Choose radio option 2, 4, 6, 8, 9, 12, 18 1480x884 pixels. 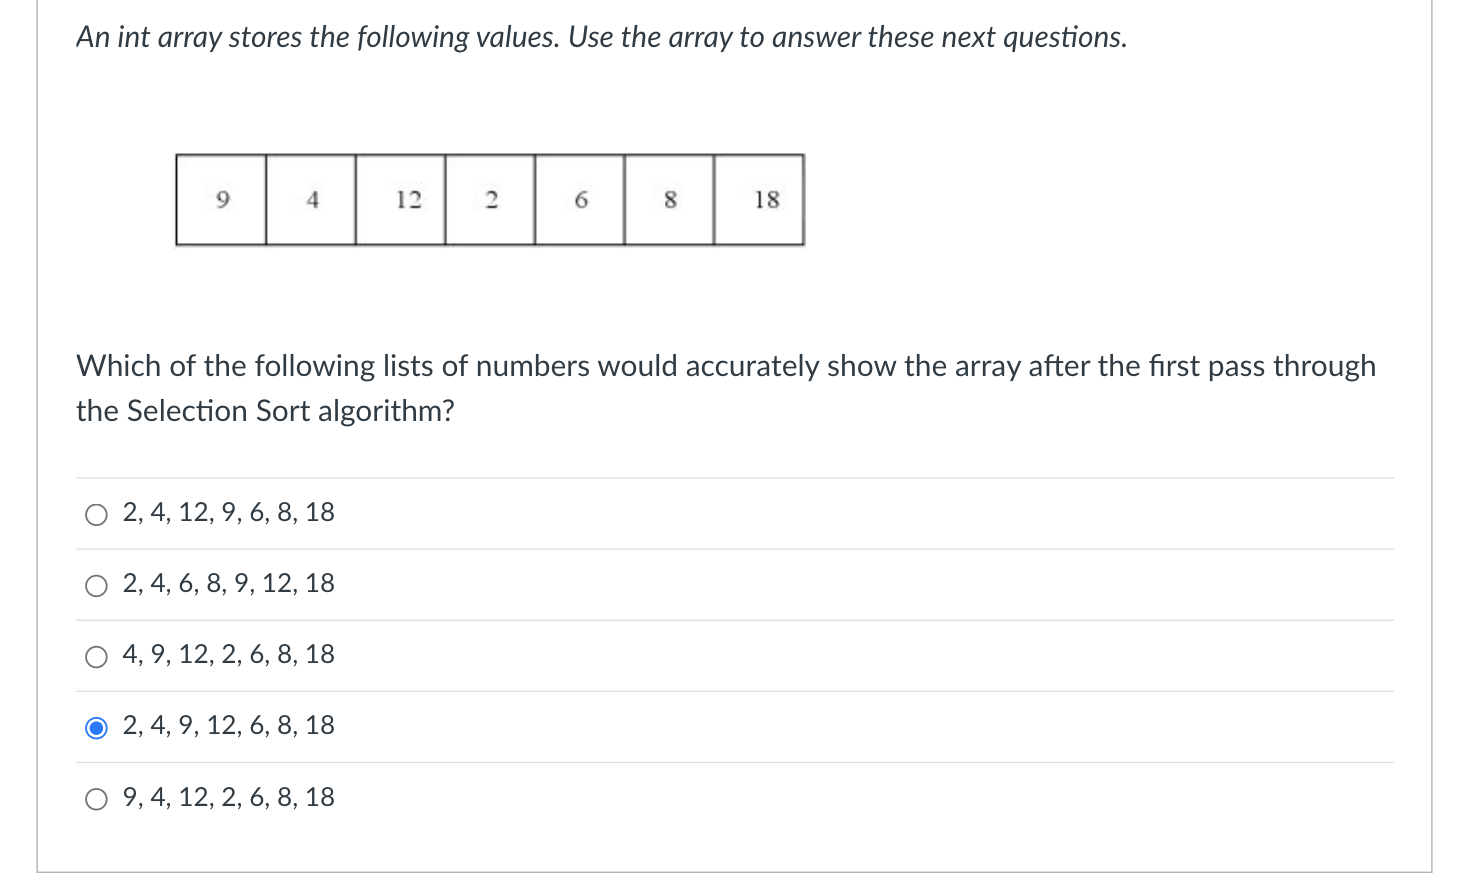(x=96, y=586)
